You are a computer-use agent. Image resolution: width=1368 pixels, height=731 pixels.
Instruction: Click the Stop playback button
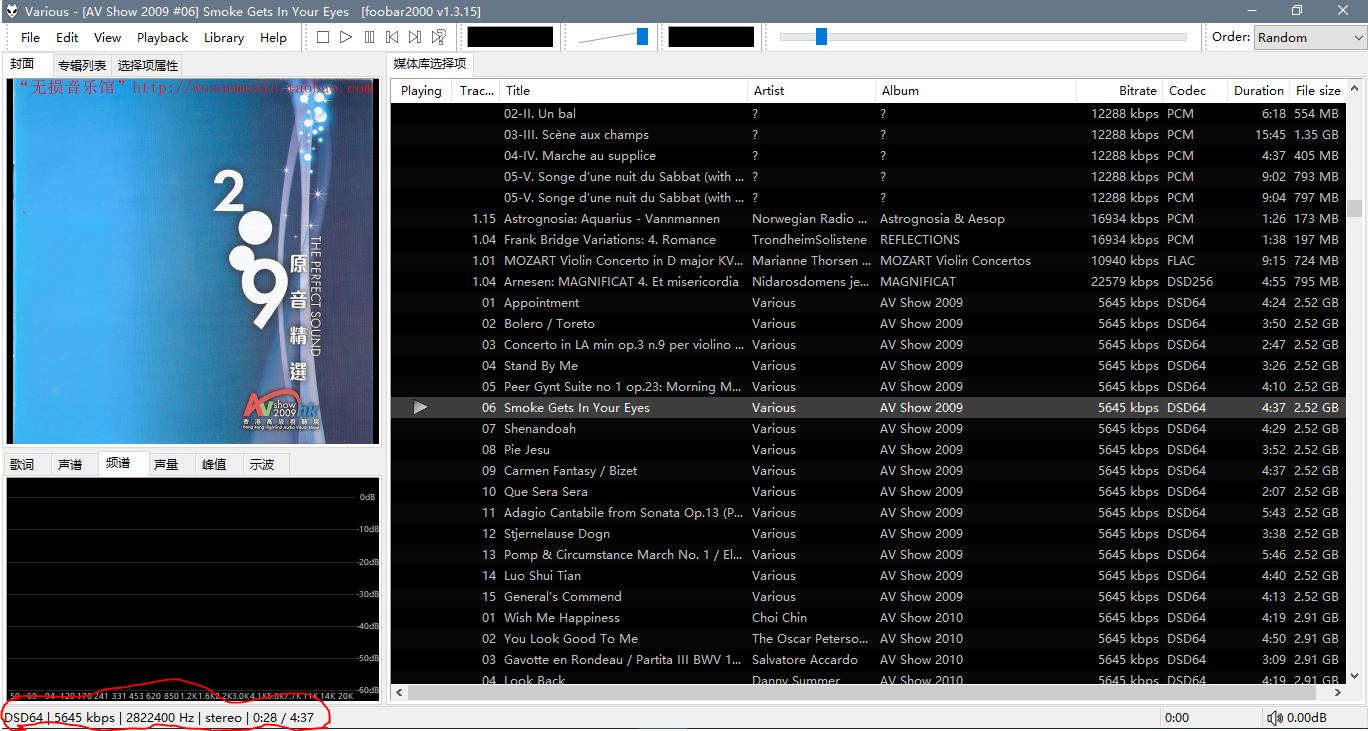pyautogui.click(x=322, y=37)
